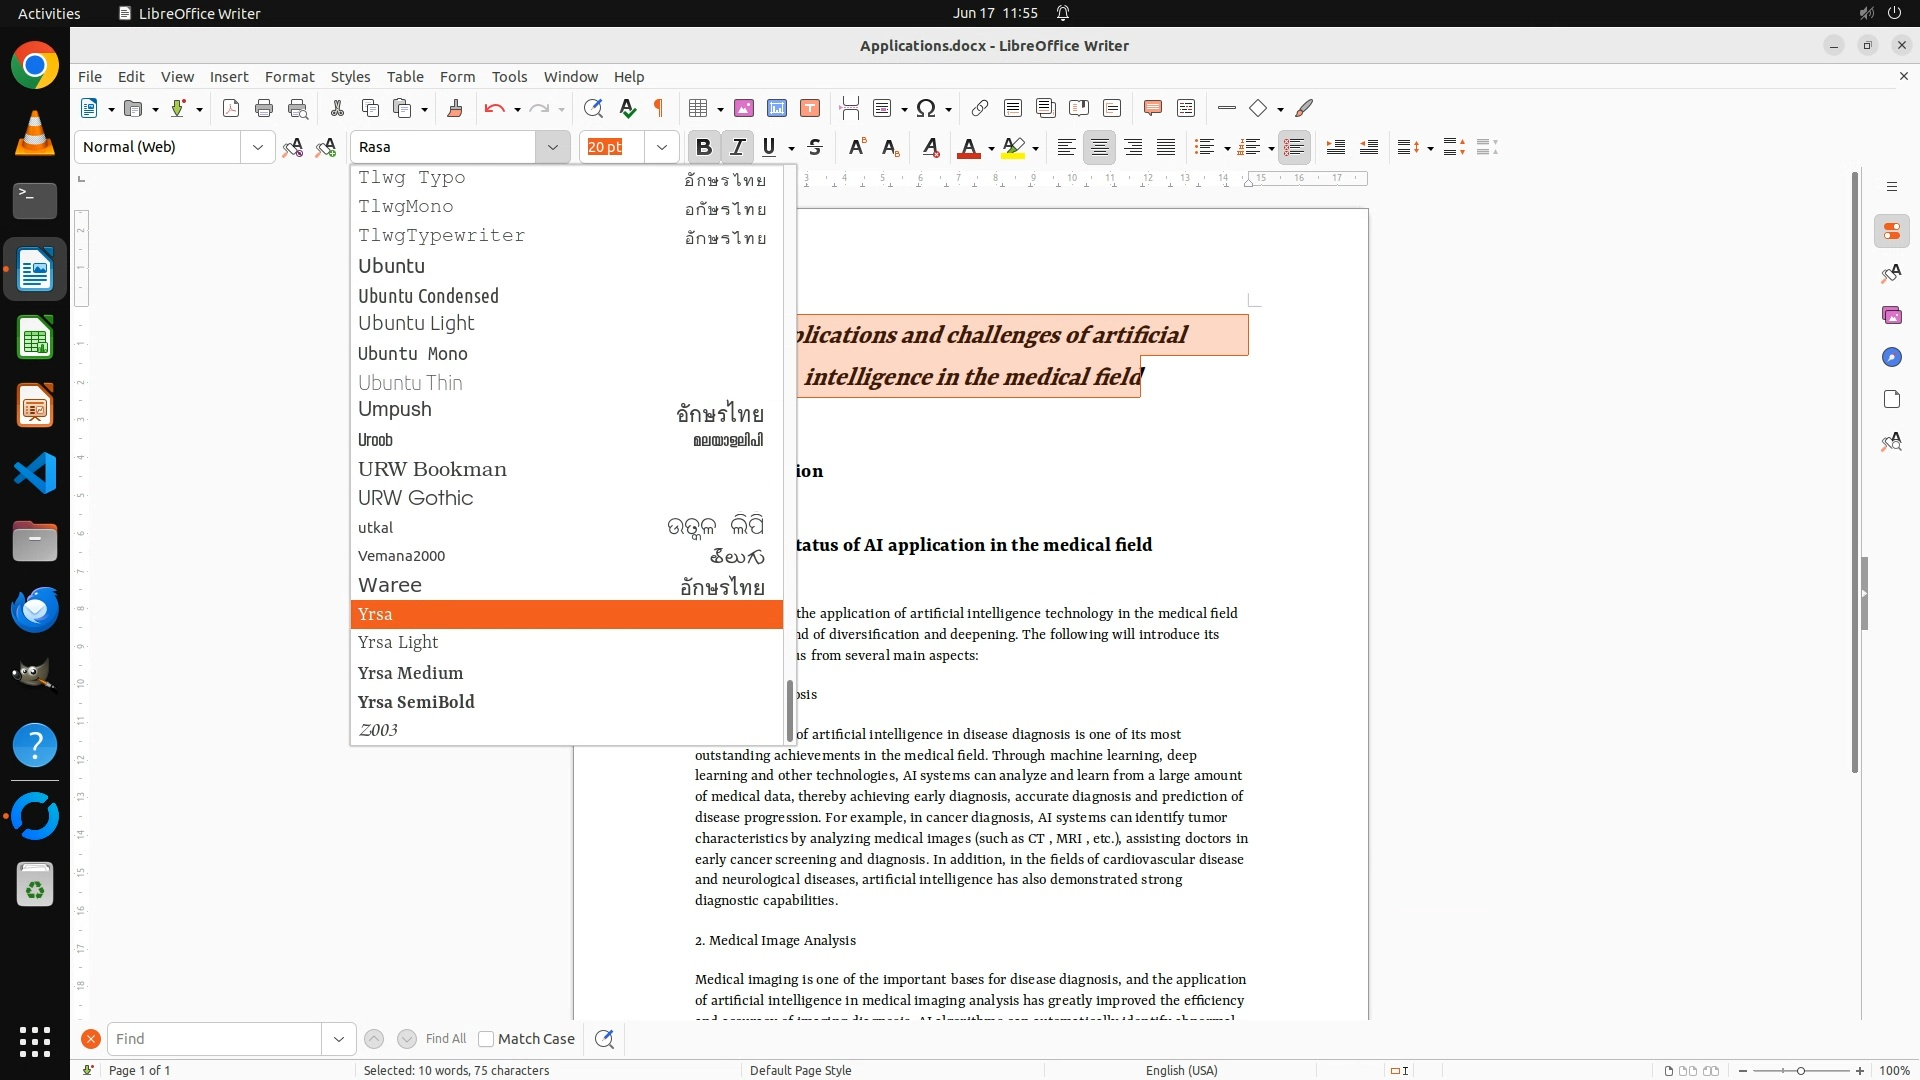Screen dimensions: 1920x1080
Task: Enable the Match Case checkbox
Action: tap(487, 1039)
